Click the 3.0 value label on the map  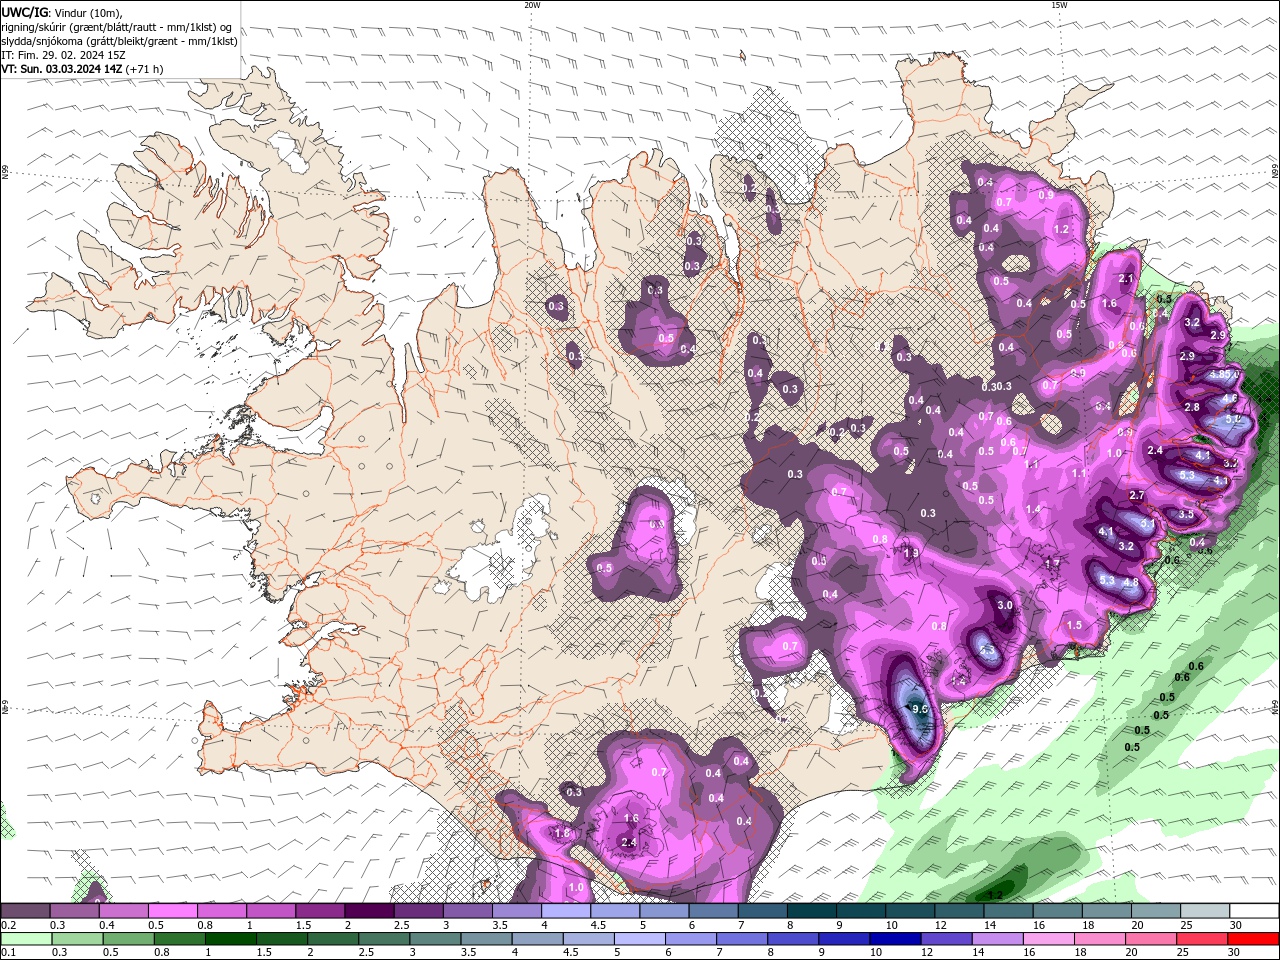coord(1005,605)
